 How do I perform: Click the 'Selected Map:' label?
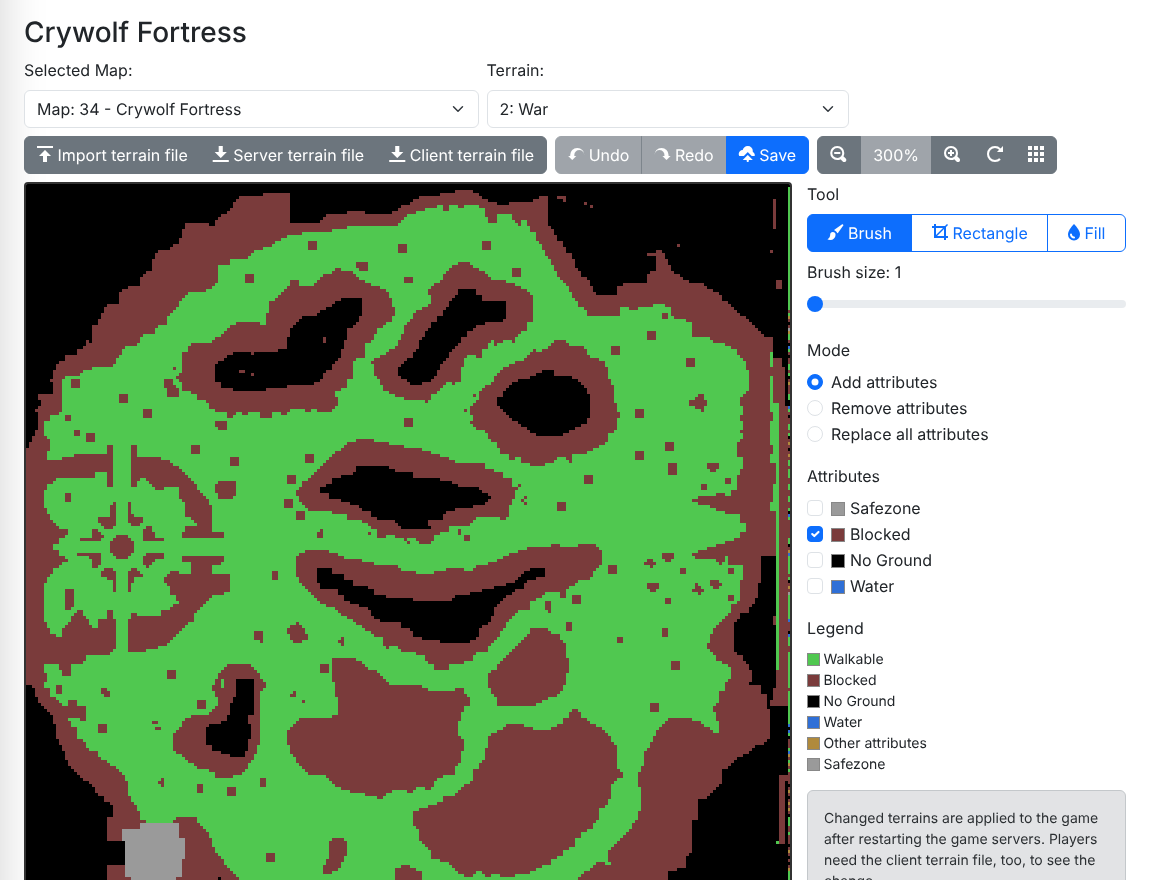tap(78, 70)
